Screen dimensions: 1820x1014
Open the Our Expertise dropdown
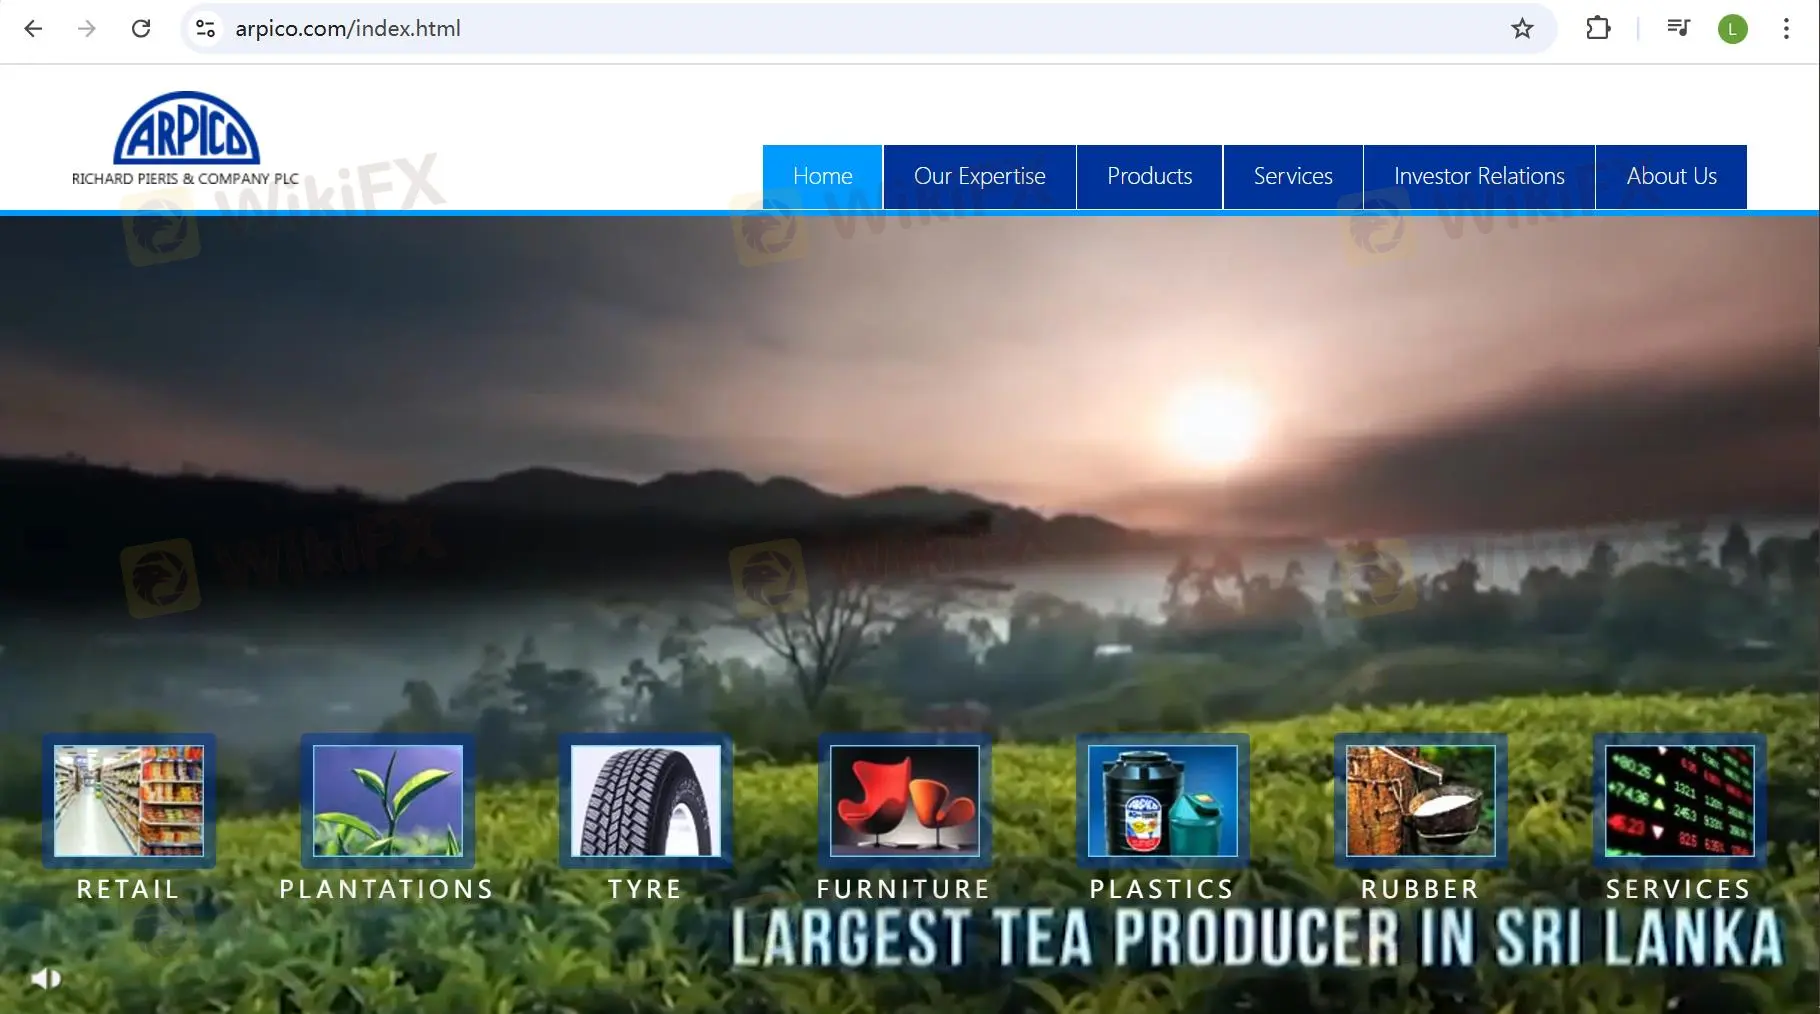click(x=979, y=176)
